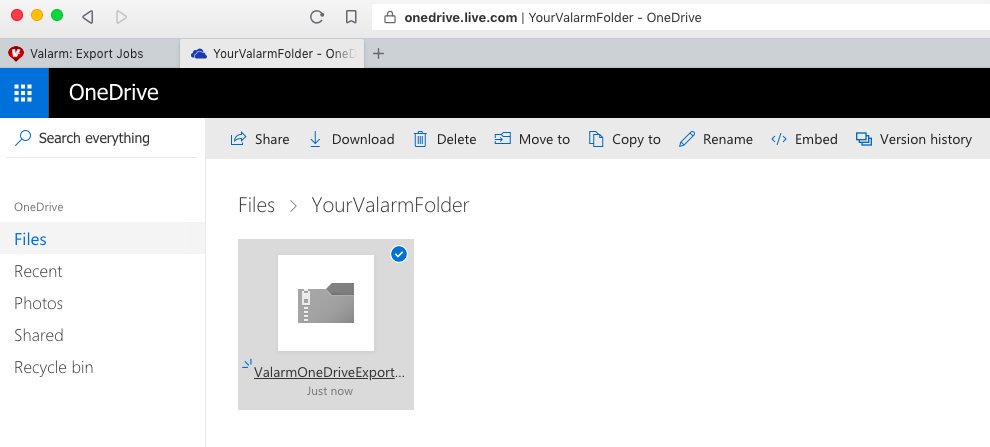Select the YourValarmFolder - OneDrive tab
The height and width of the screenshot is (447, 990).
272,54
